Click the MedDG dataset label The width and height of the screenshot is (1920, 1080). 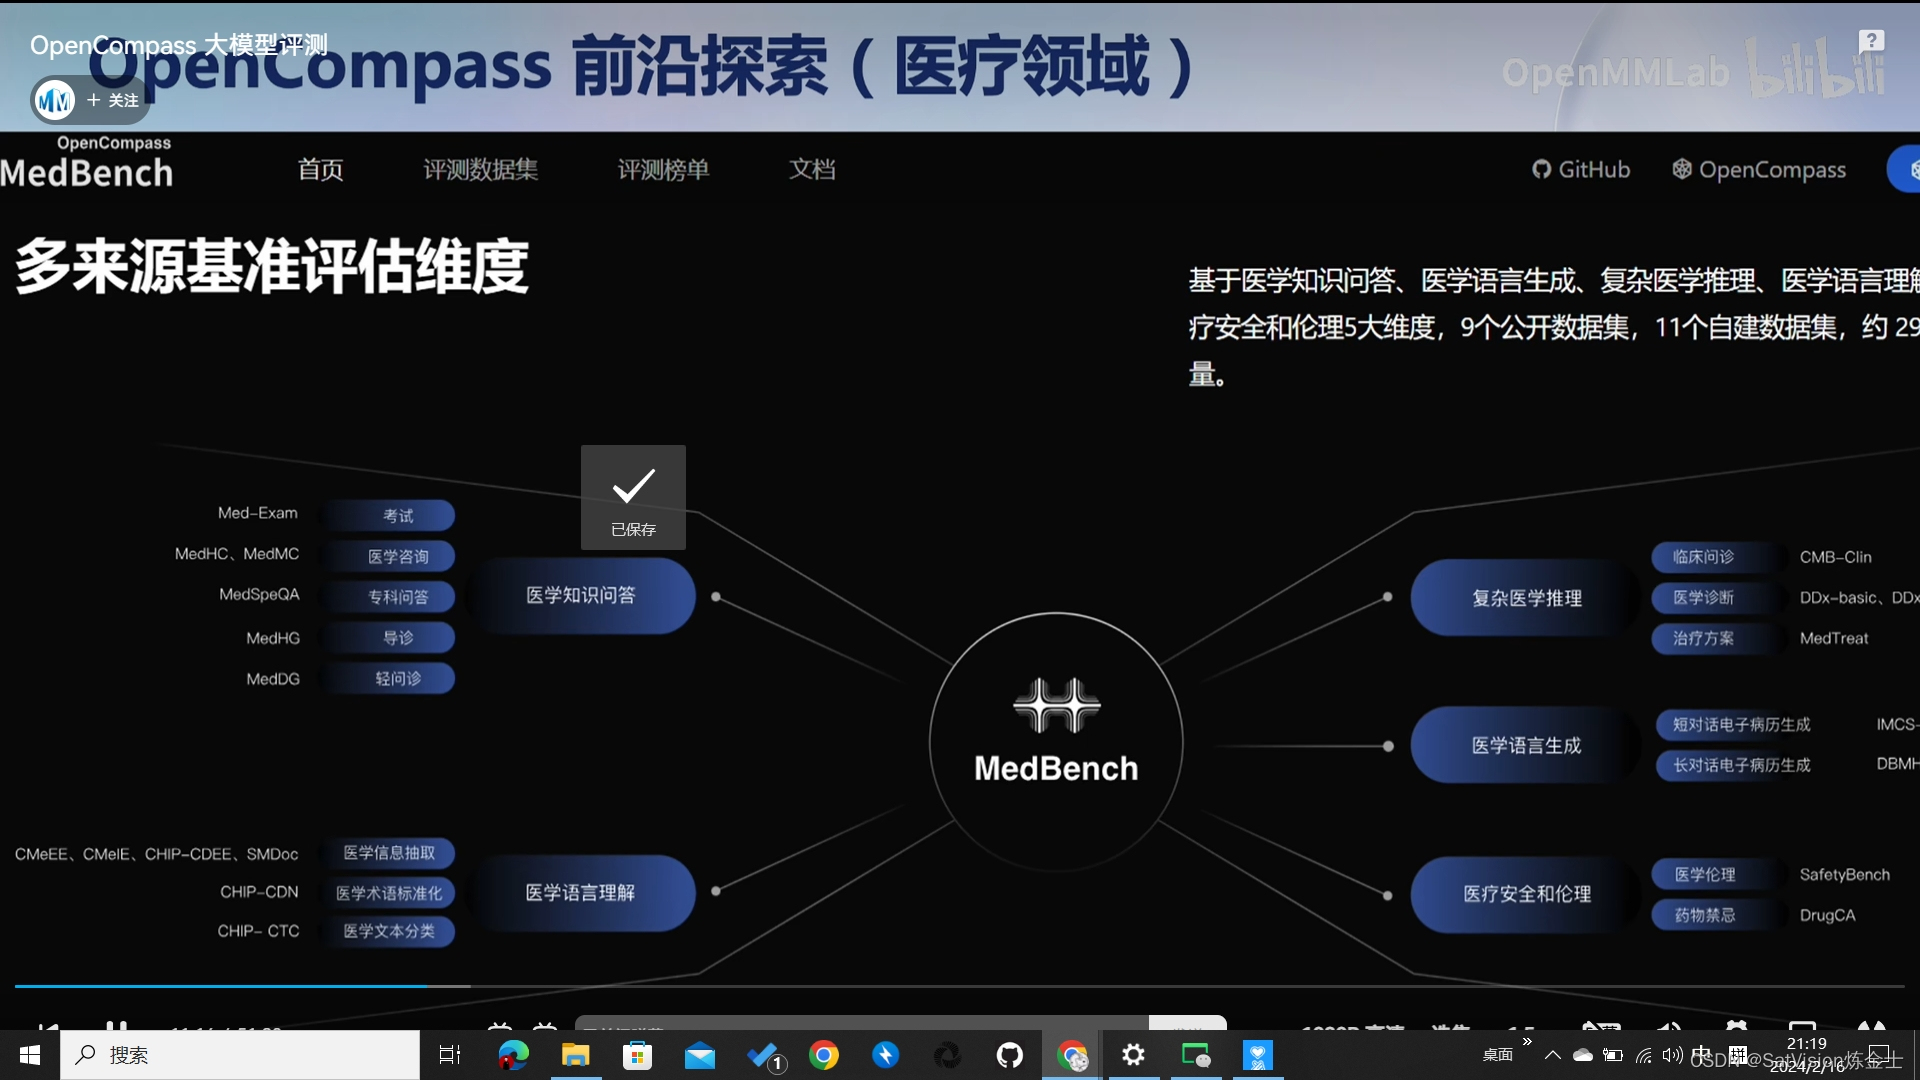tap(273, 679)
